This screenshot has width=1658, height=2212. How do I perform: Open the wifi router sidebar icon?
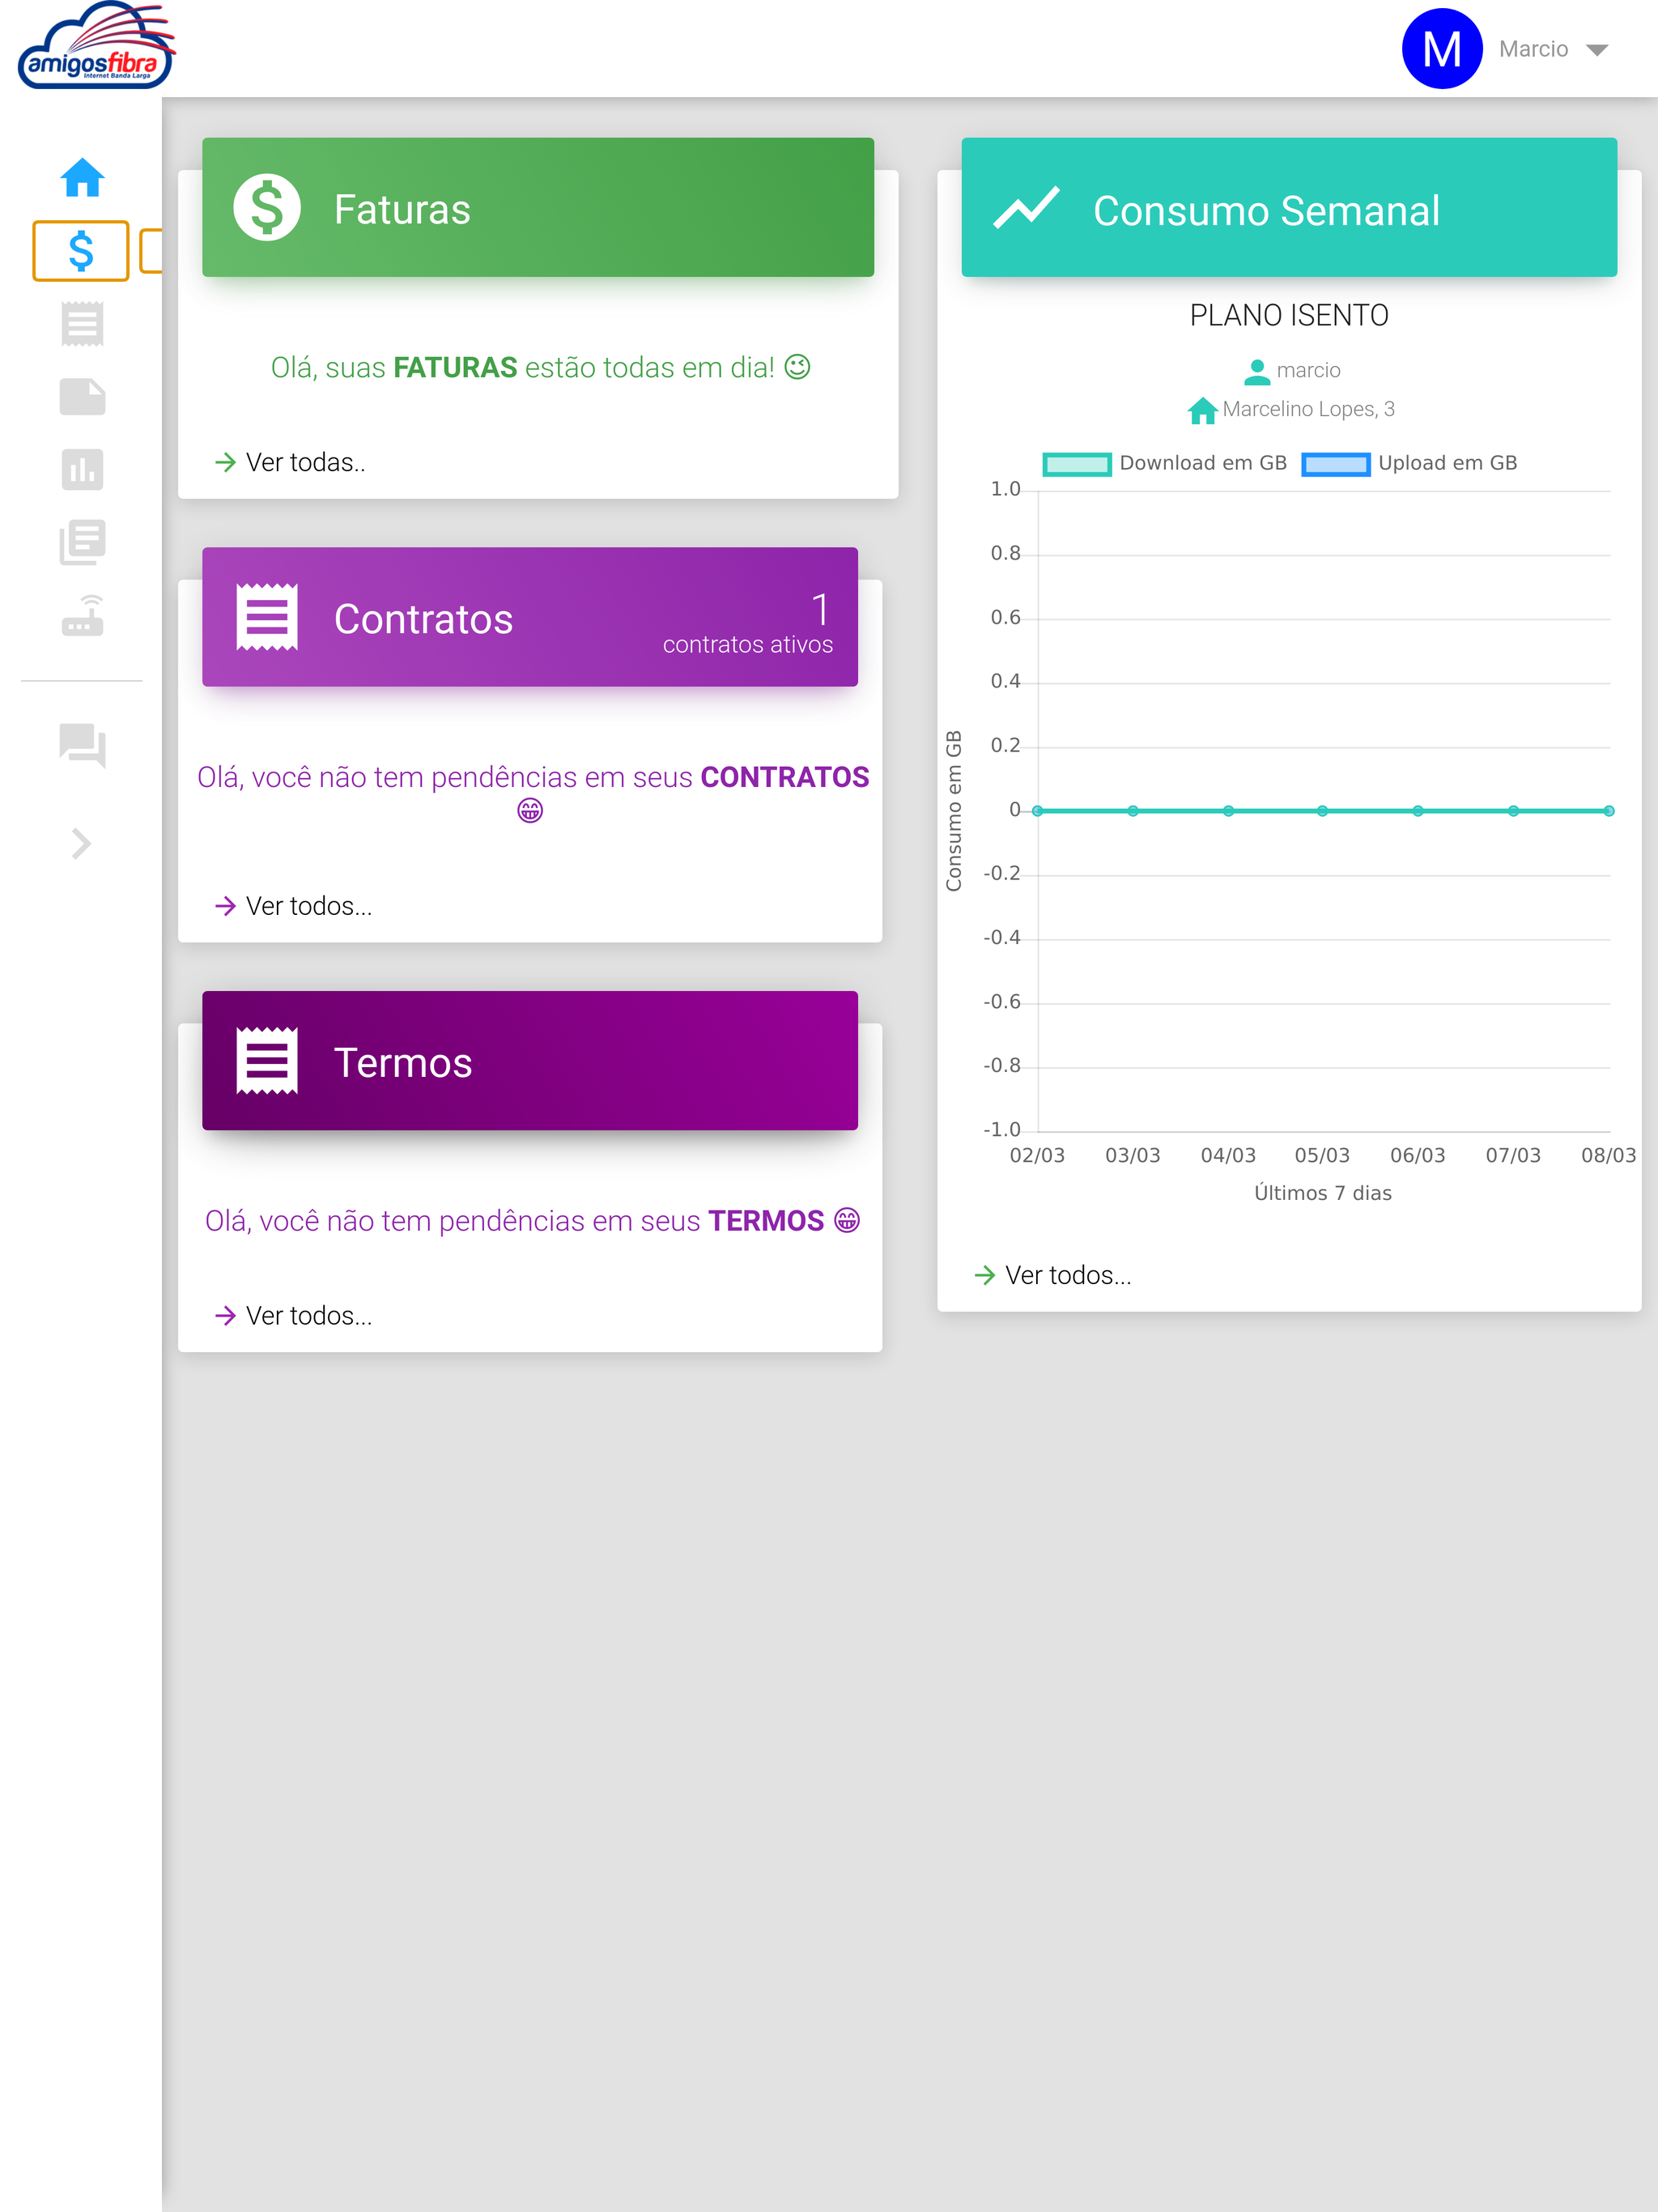(x=82, y=615)
